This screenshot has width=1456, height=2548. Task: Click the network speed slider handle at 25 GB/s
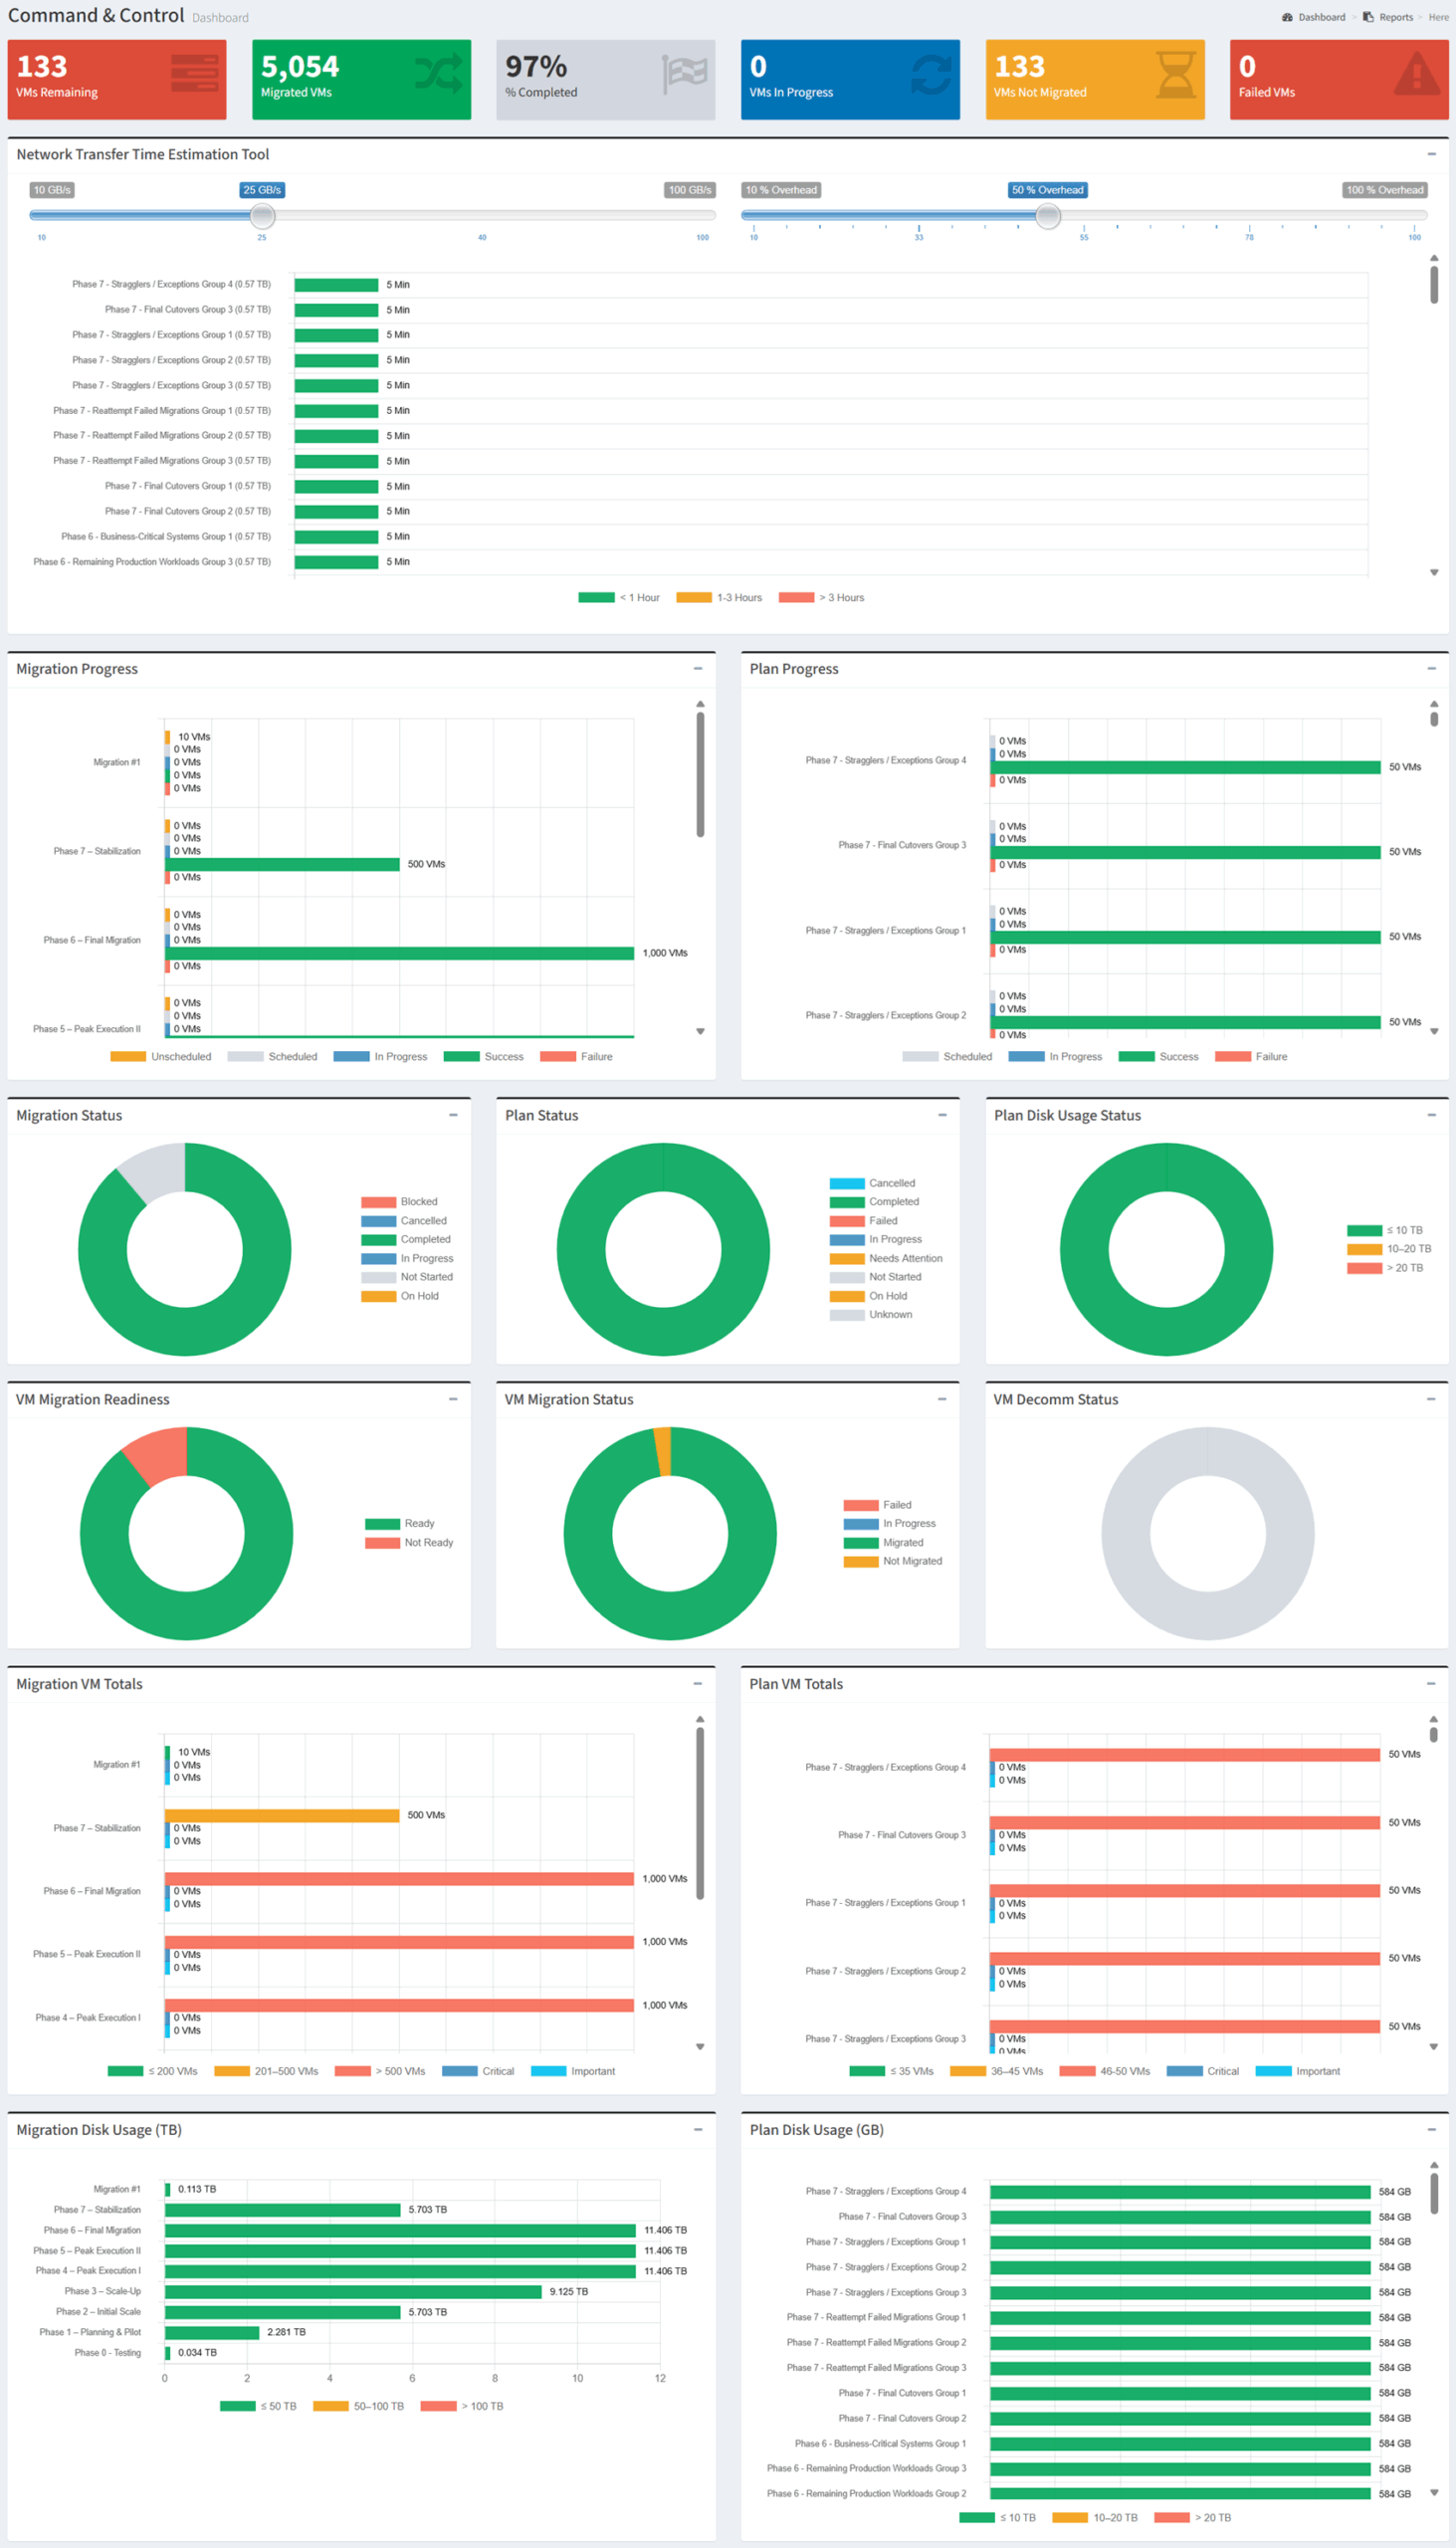[x=262, y=215]
